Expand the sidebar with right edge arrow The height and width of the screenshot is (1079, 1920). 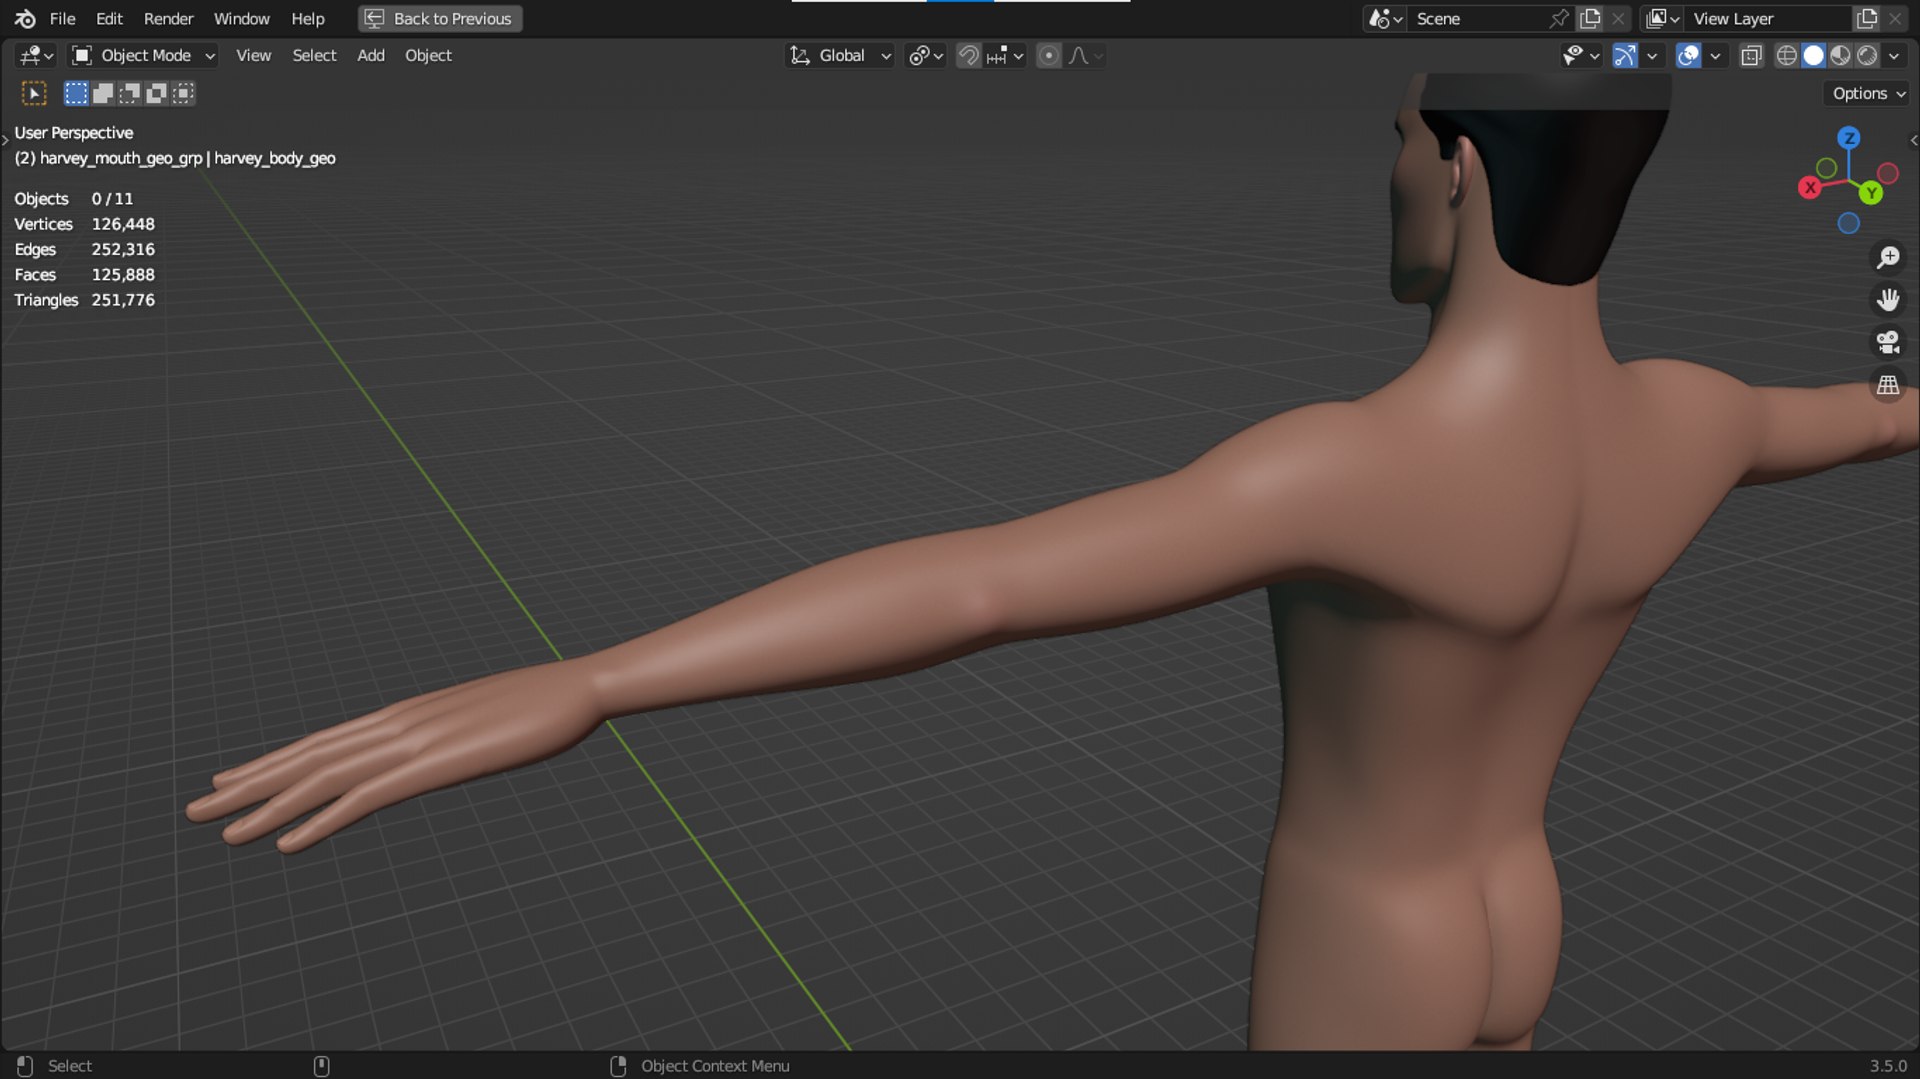point(1914,140)
